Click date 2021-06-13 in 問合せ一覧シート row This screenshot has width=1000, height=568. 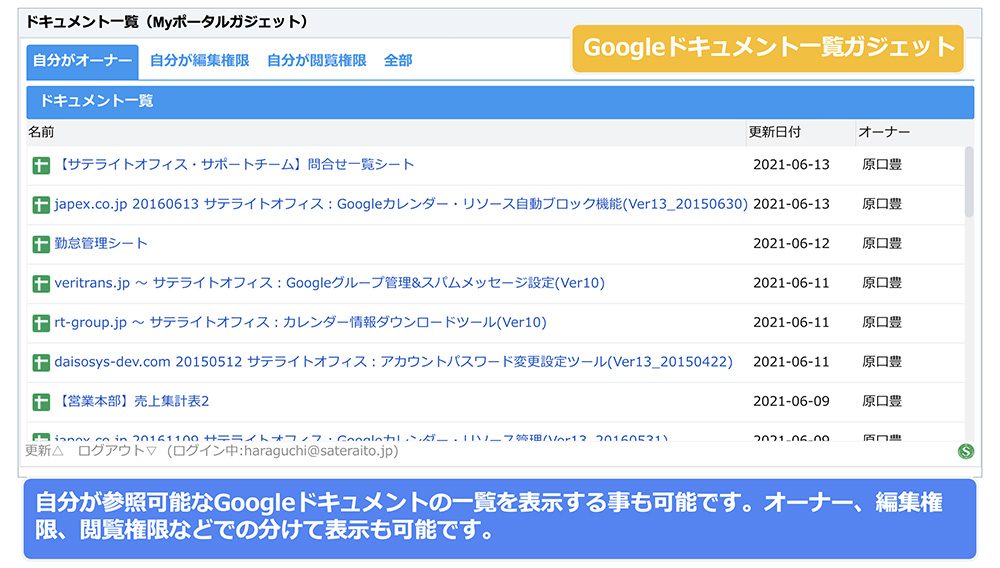coord(791,164)
